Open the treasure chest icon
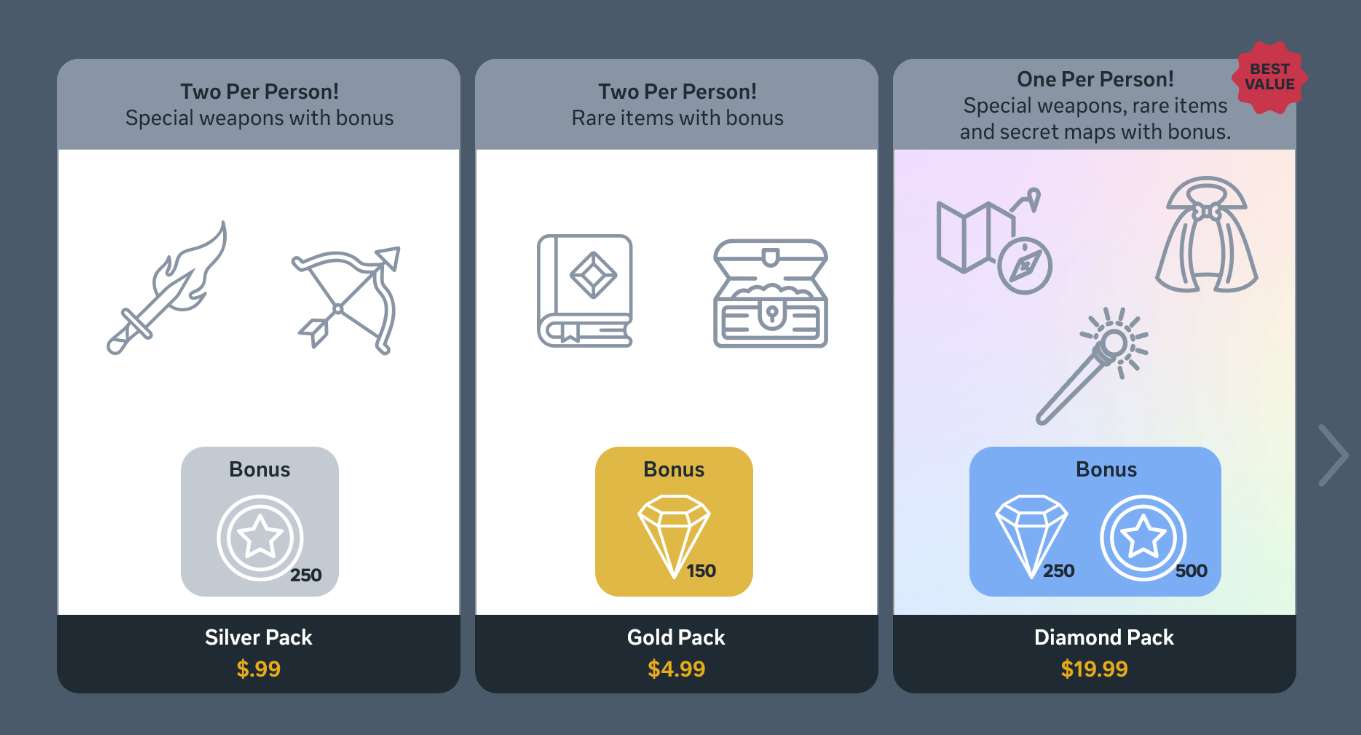Viewport: 1361px width, 735px height. point(771,293)
